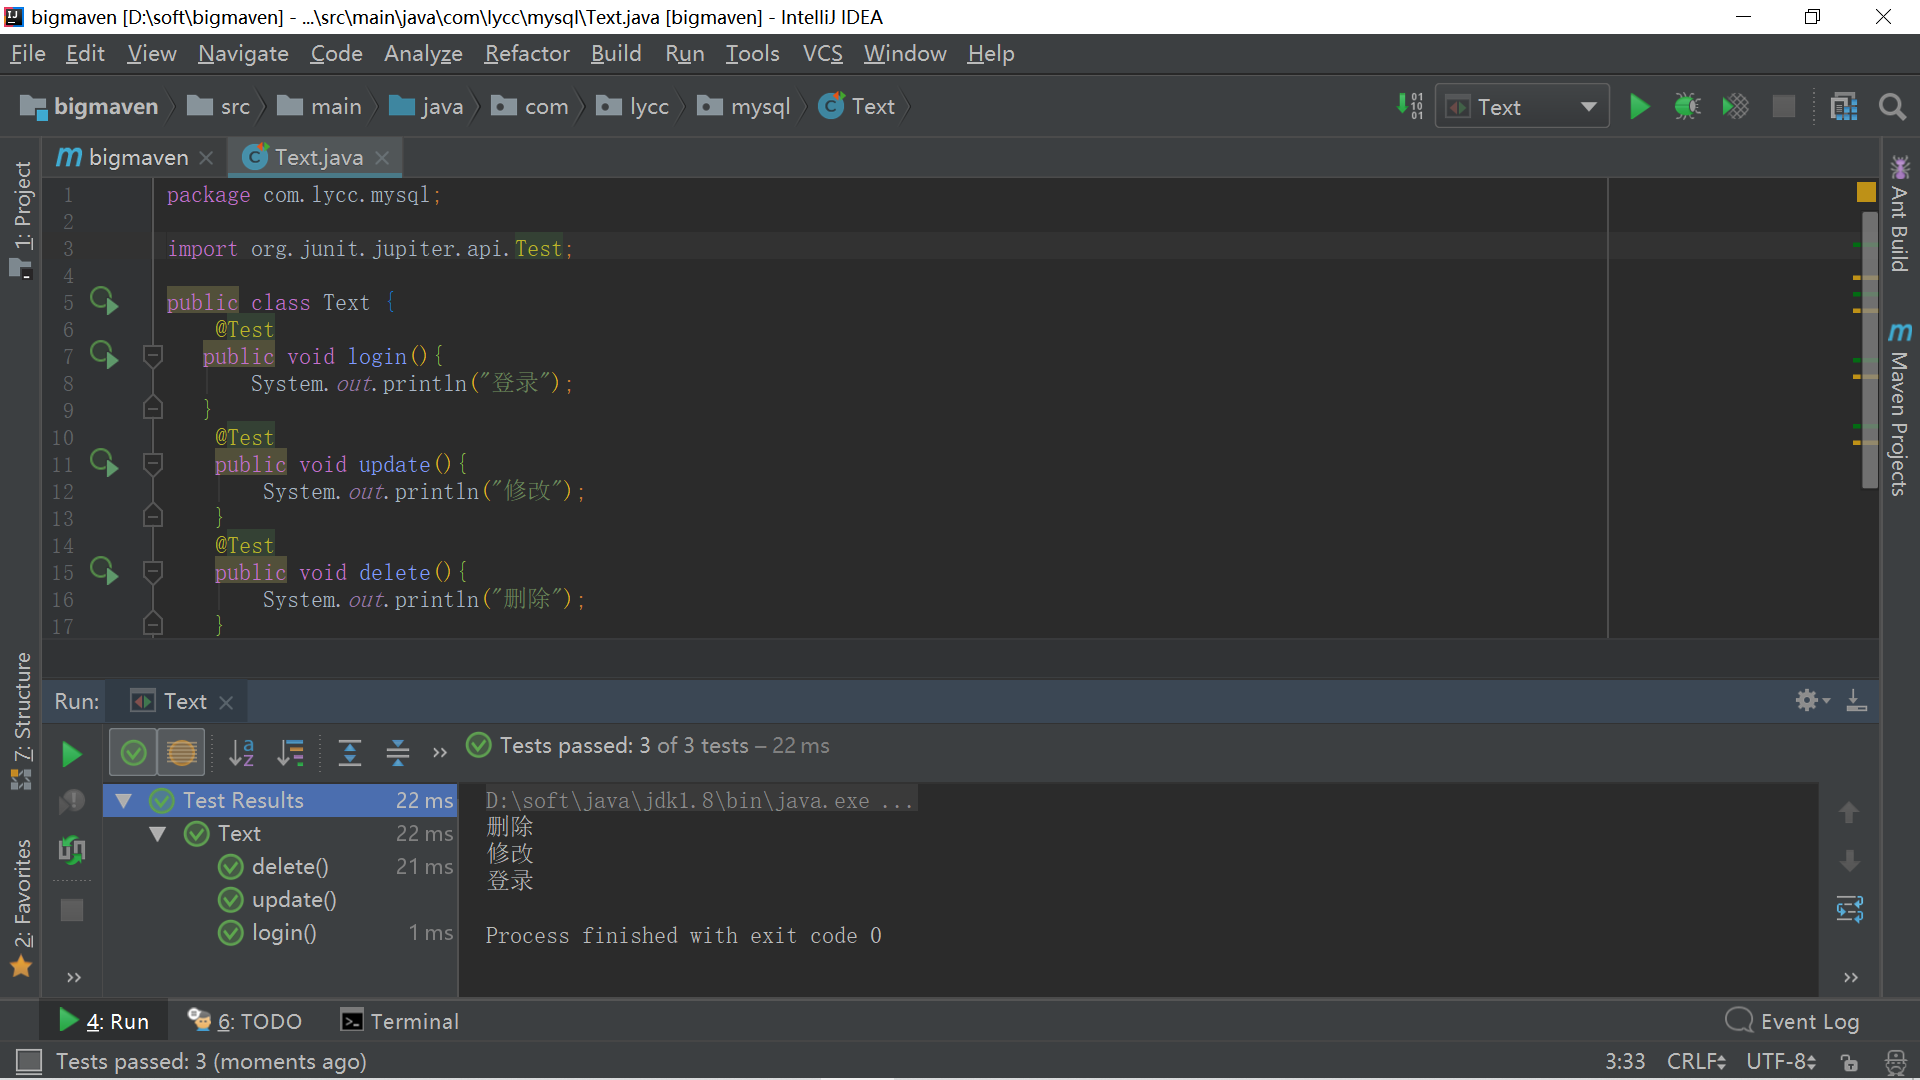Screen dimensions: 1920x1080
Task: Toggle show passed tests filter
Action: (x=133, y=753)
